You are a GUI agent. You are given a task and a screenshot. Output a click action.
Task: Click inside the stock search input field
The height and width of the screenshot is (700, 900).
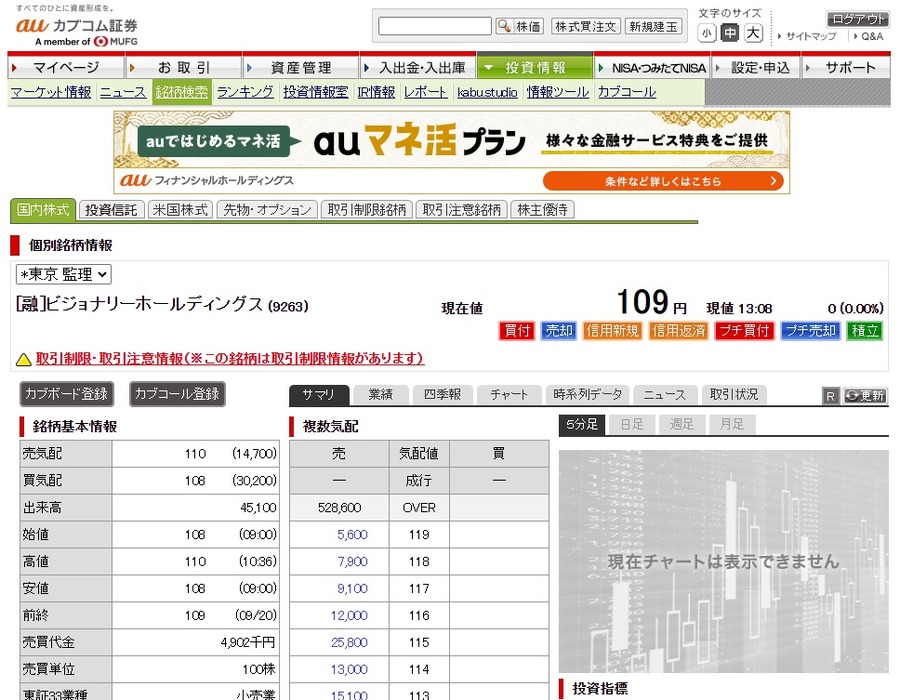point(432,25)
